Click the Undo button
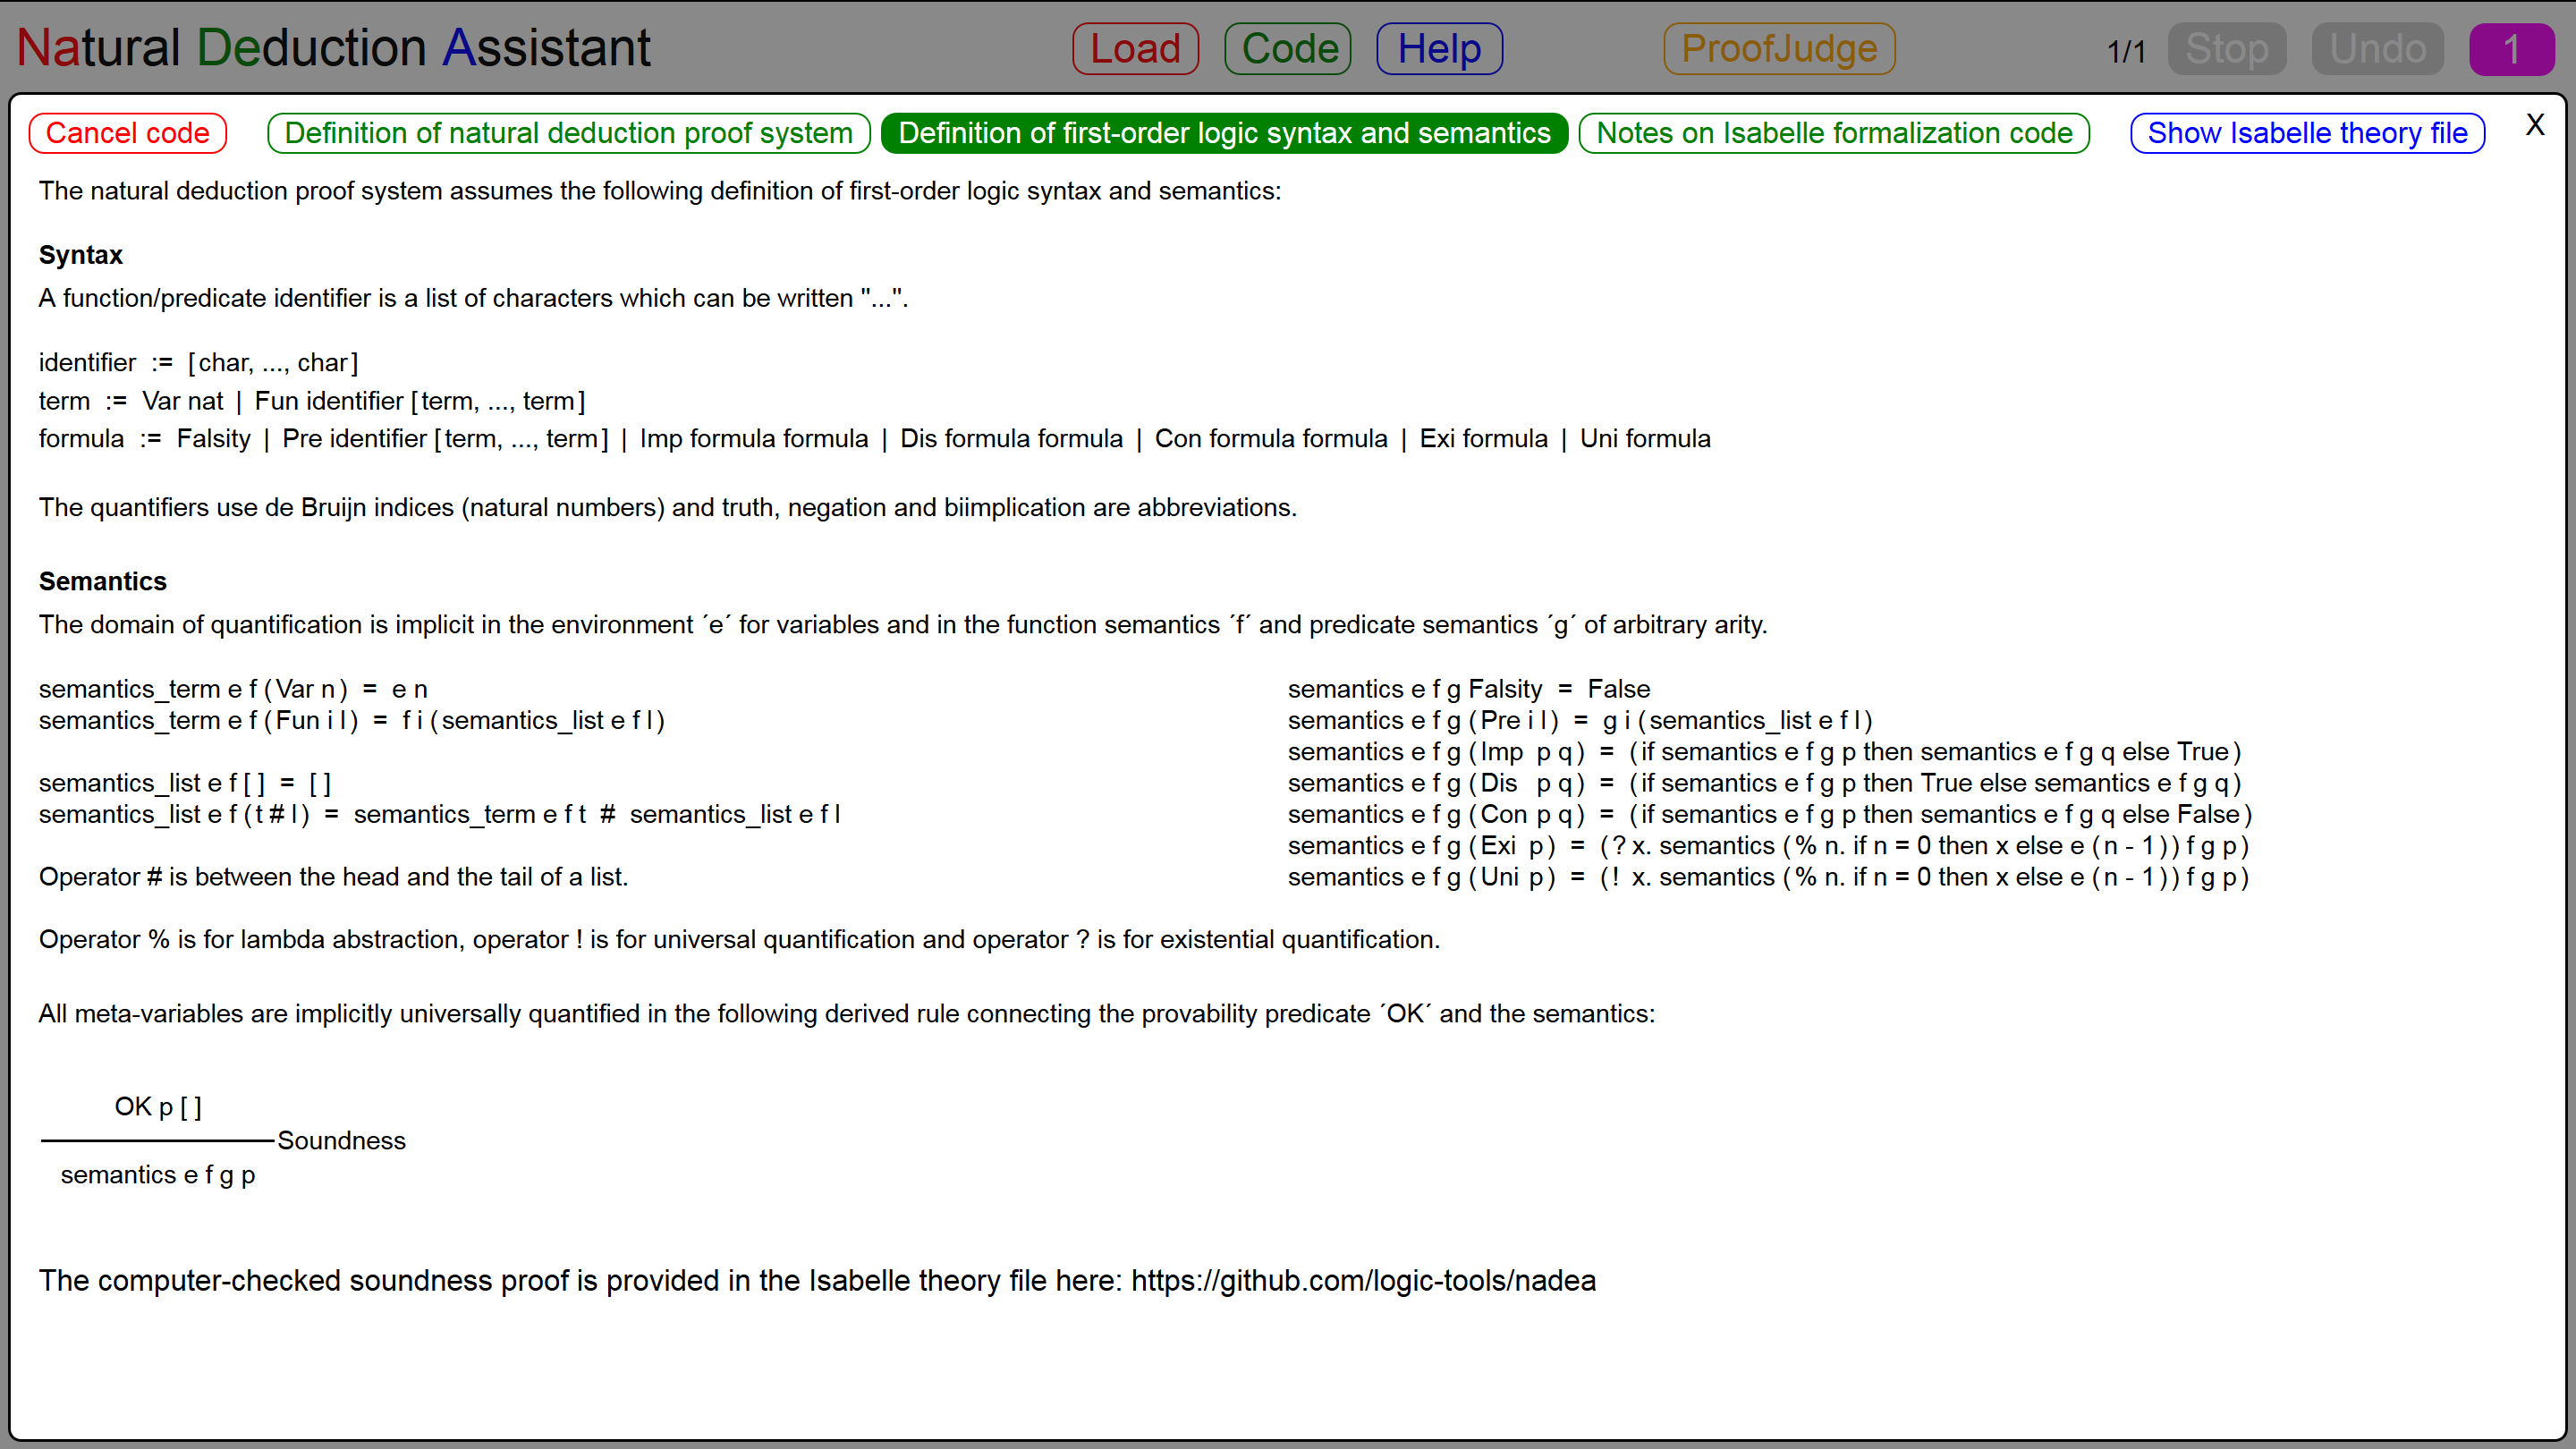This screenshot has height=1449, width=2576. tap(2378, 49)
